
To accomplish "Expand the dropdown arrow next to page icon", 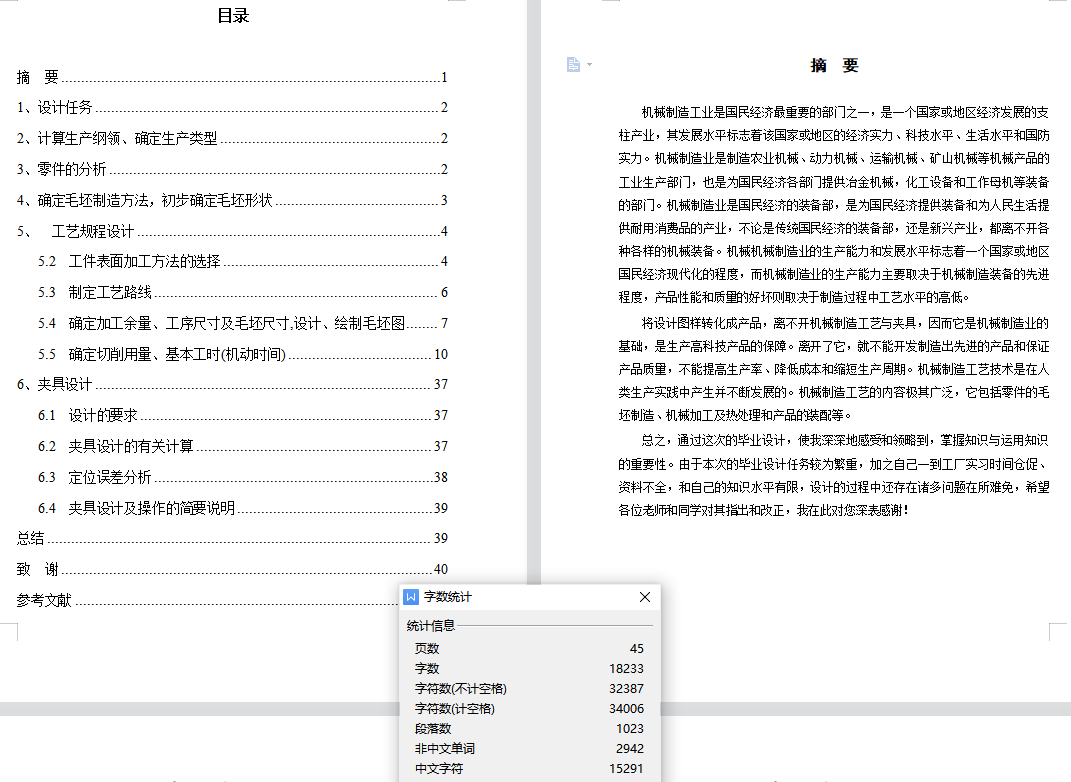I will (589, 65).
